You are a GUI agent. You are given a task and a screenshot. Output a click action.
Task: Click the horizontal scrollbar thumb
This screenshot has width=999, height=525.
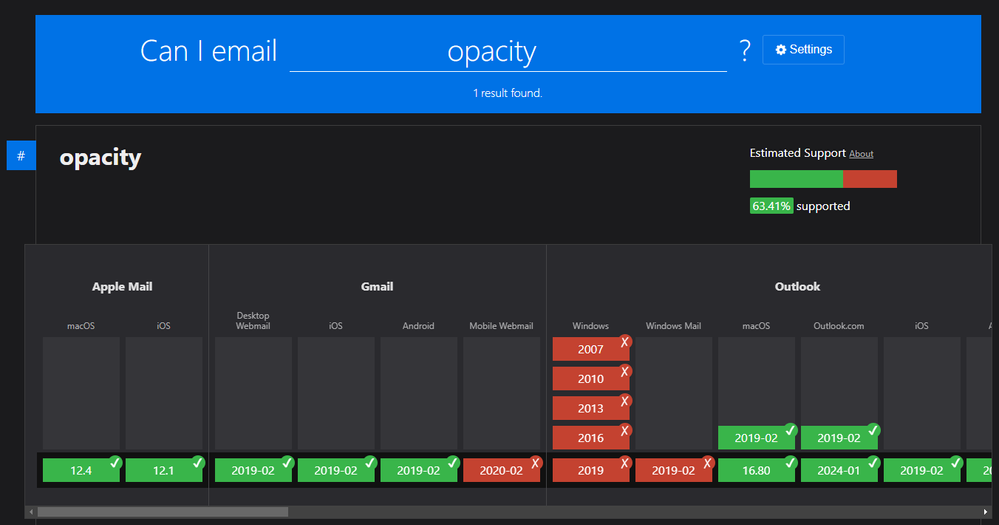click(162, 512)
